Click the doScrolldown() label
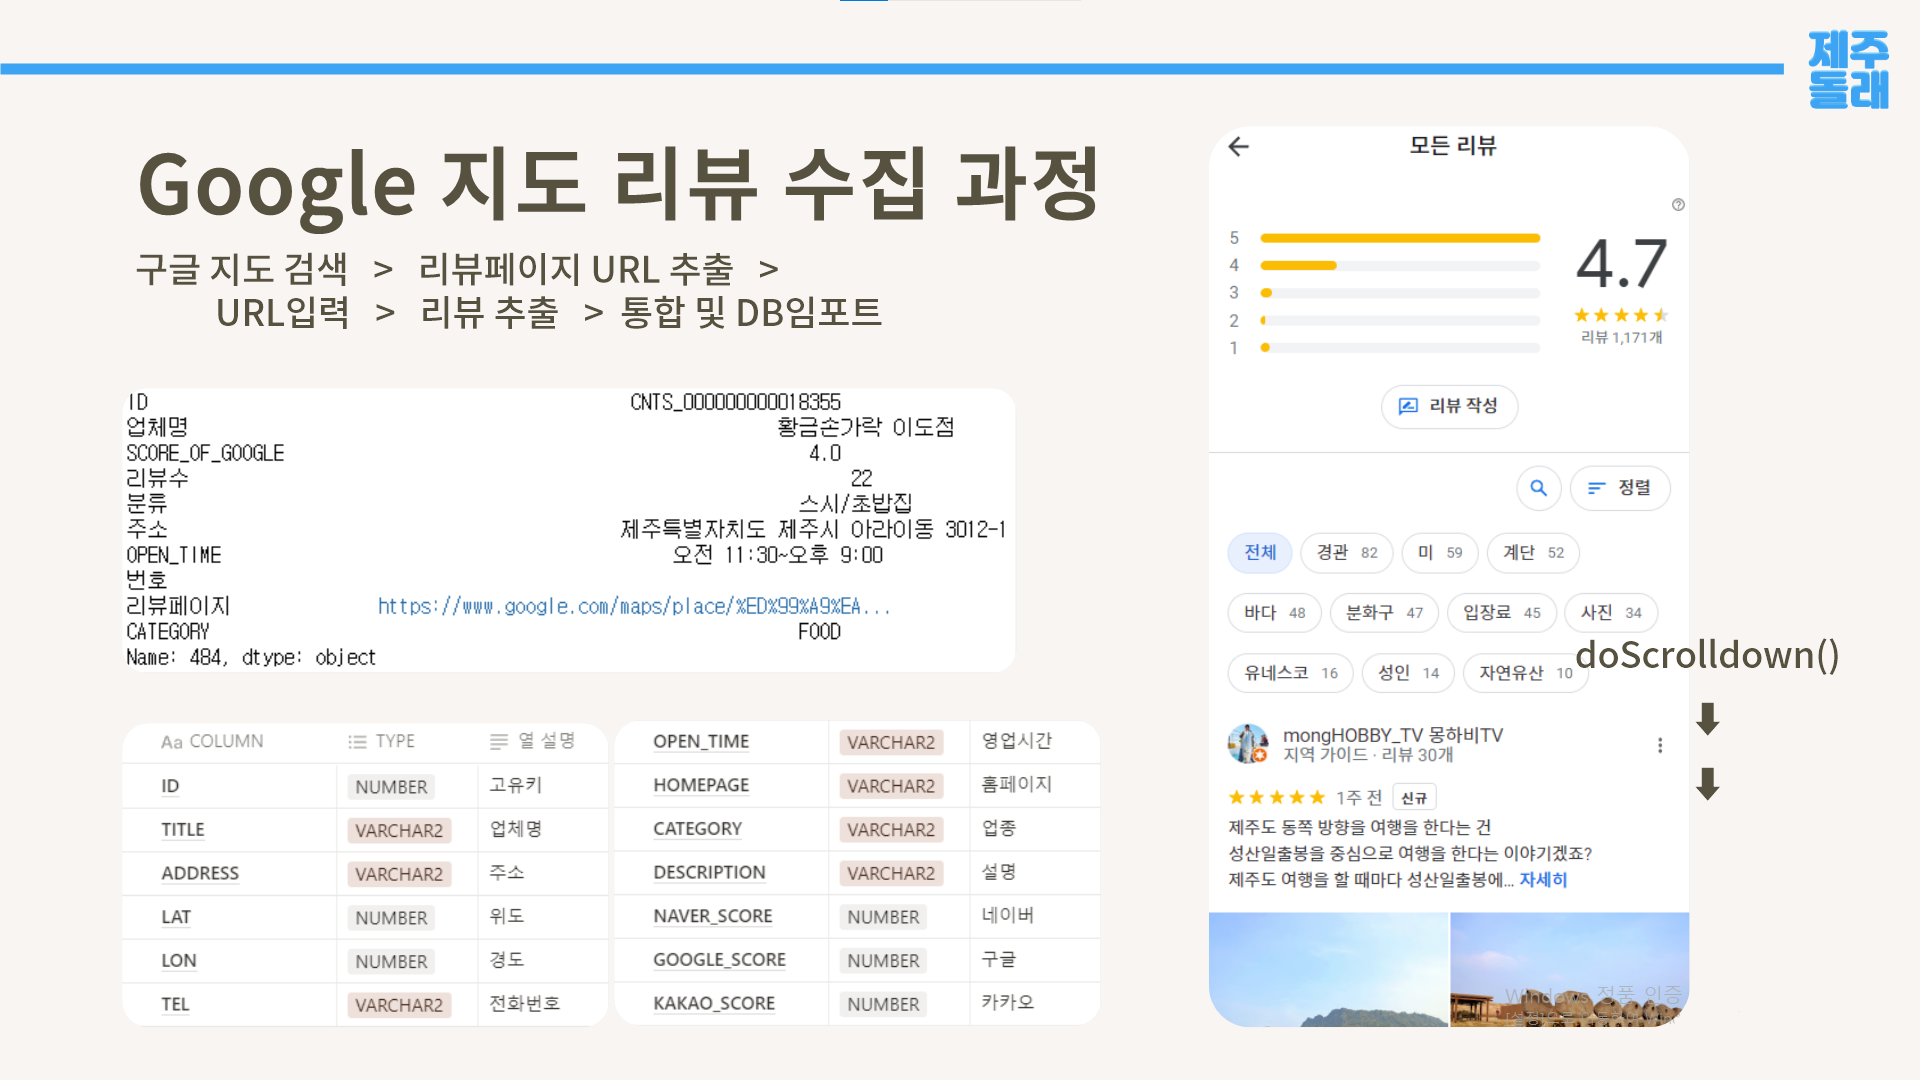 1707,655
